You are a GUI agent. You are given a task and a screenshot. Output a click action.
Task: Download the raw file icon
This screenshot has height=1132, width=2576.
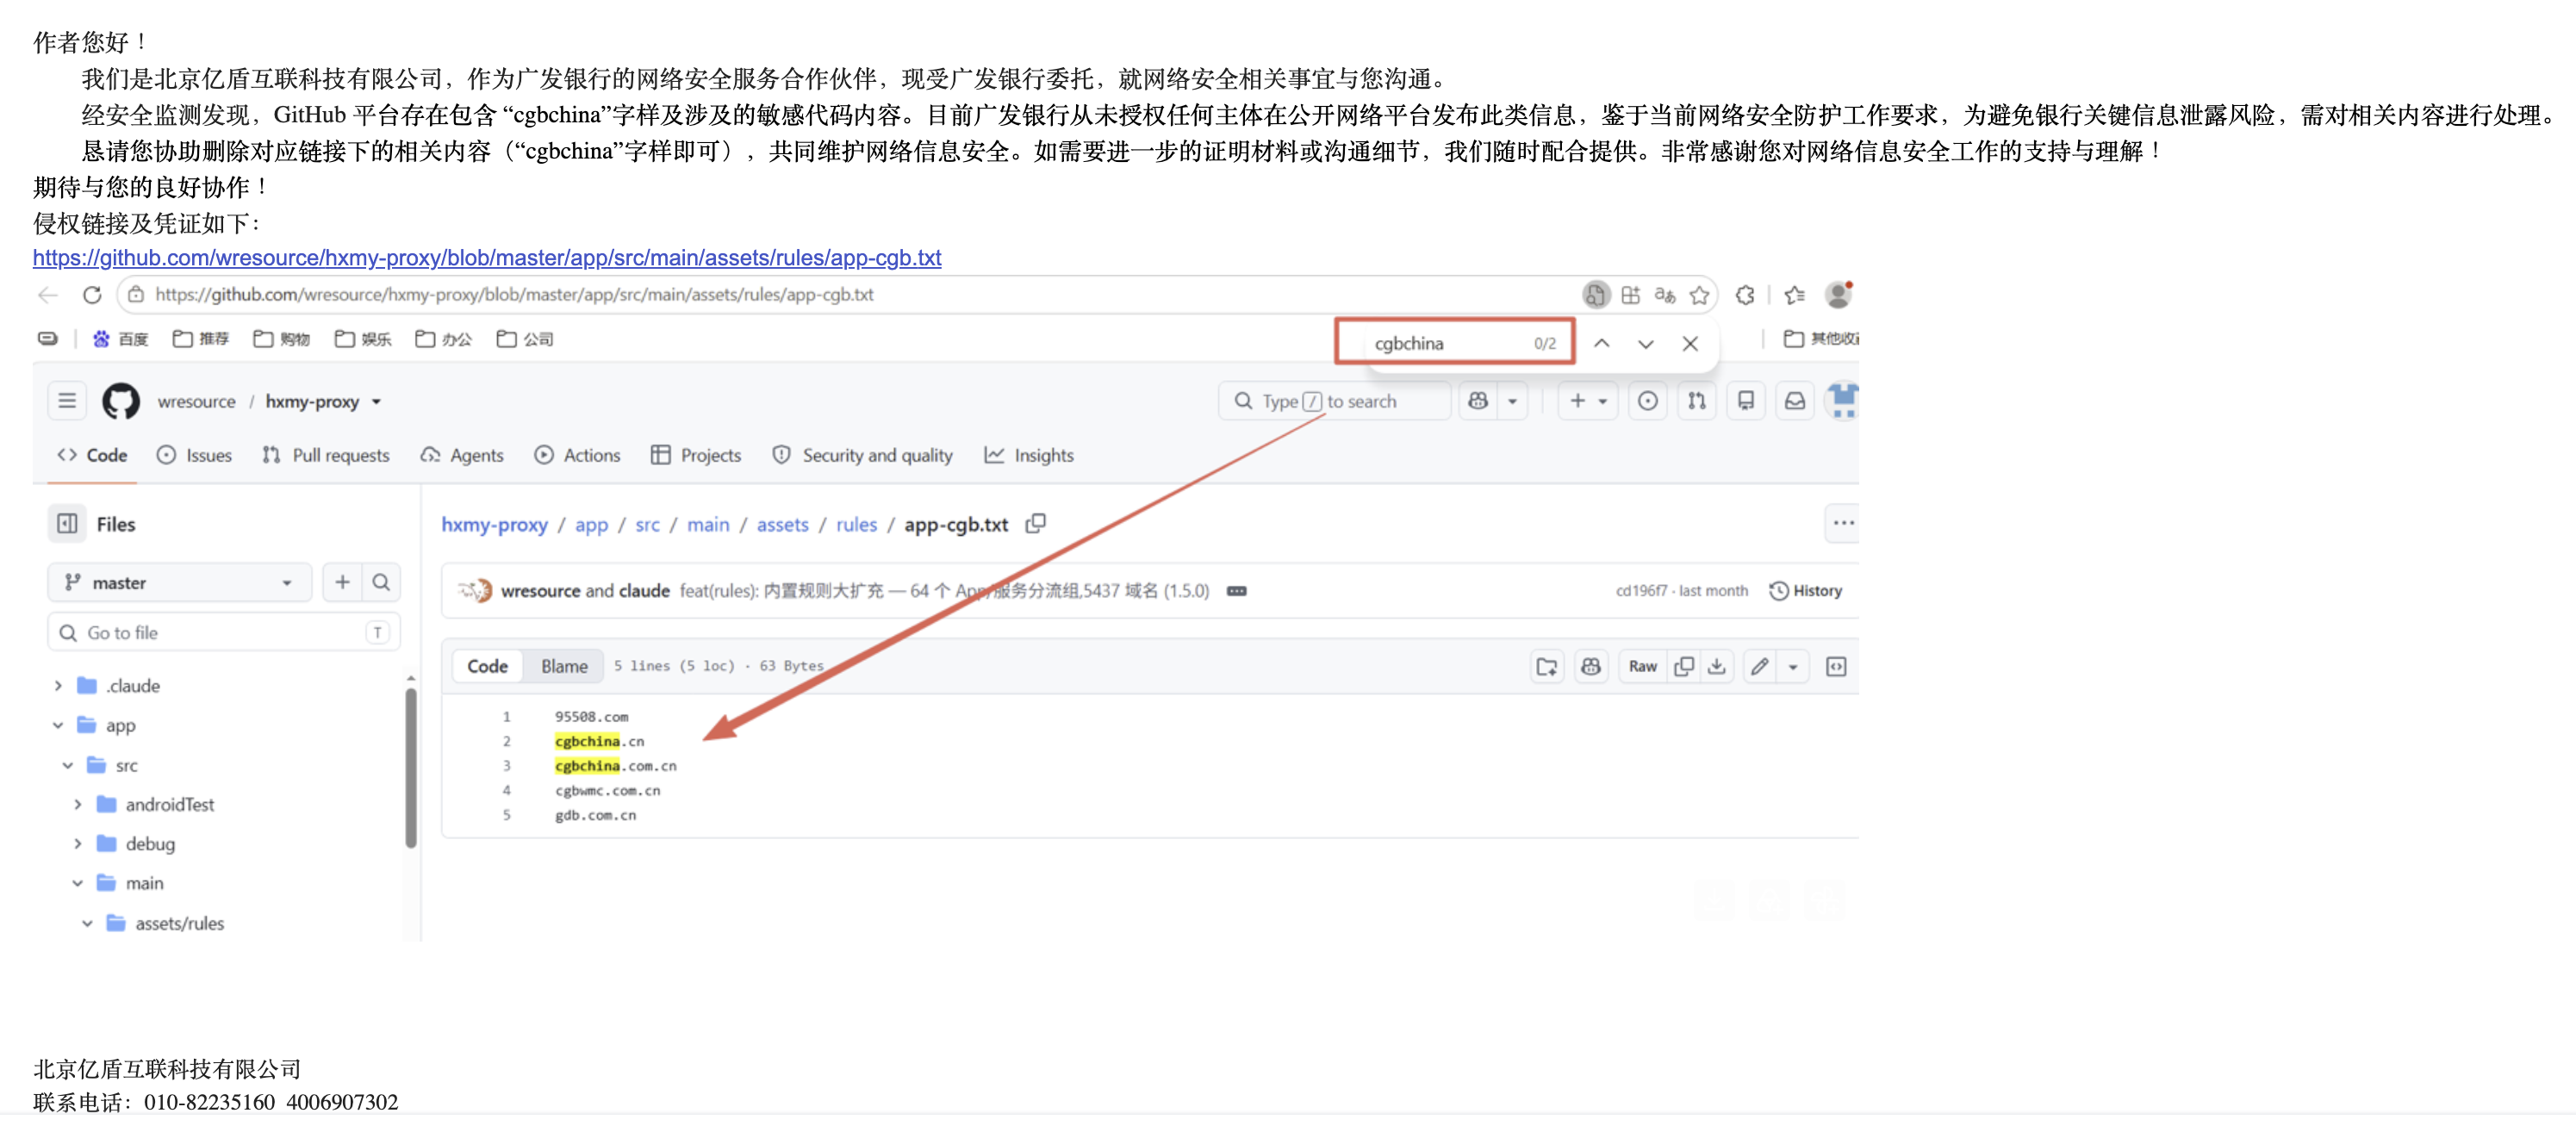1717,666
